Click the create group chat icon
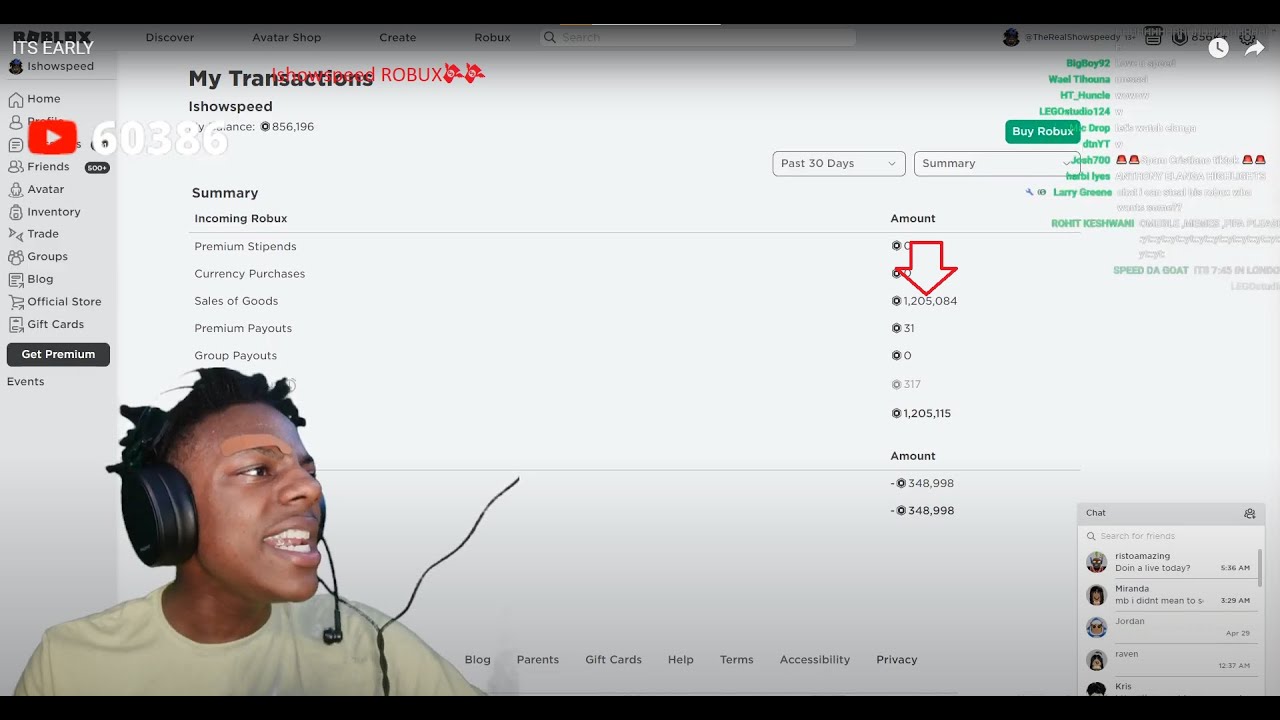1280x720 pixels. (x=1250, y=513)
